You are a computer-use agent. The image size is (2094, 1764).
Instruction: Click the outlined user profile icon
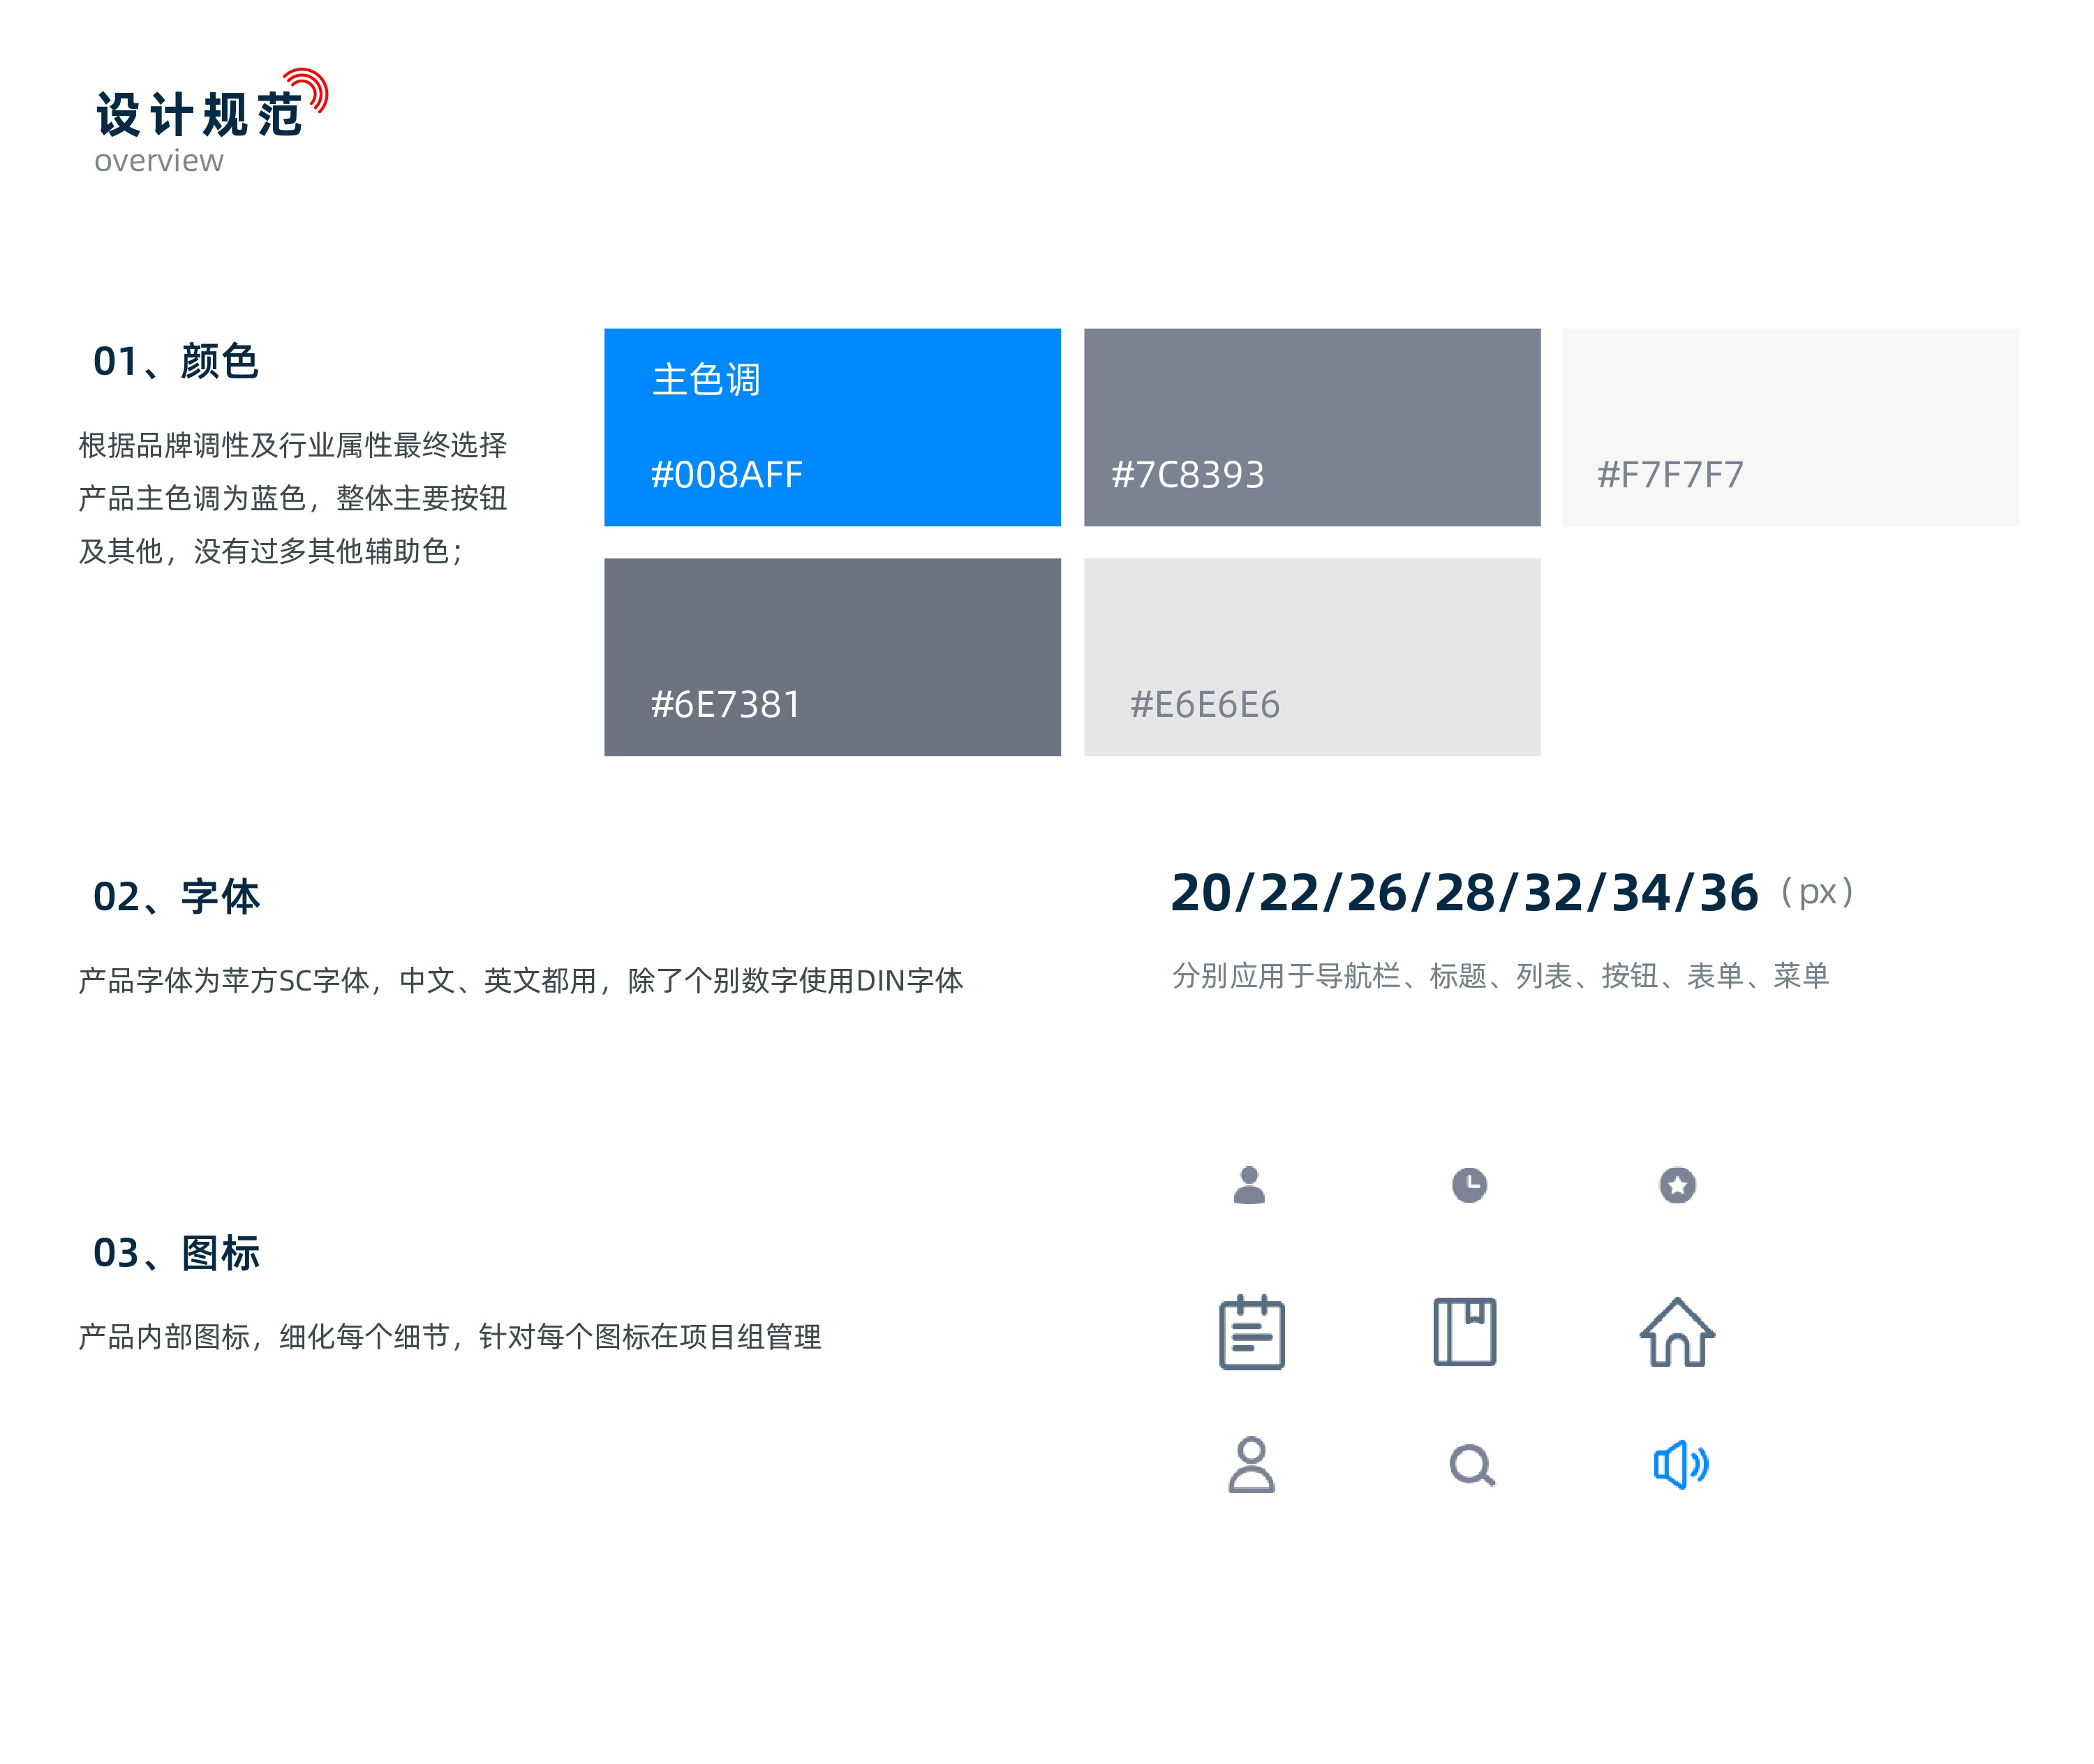tap(1251, 1465)
